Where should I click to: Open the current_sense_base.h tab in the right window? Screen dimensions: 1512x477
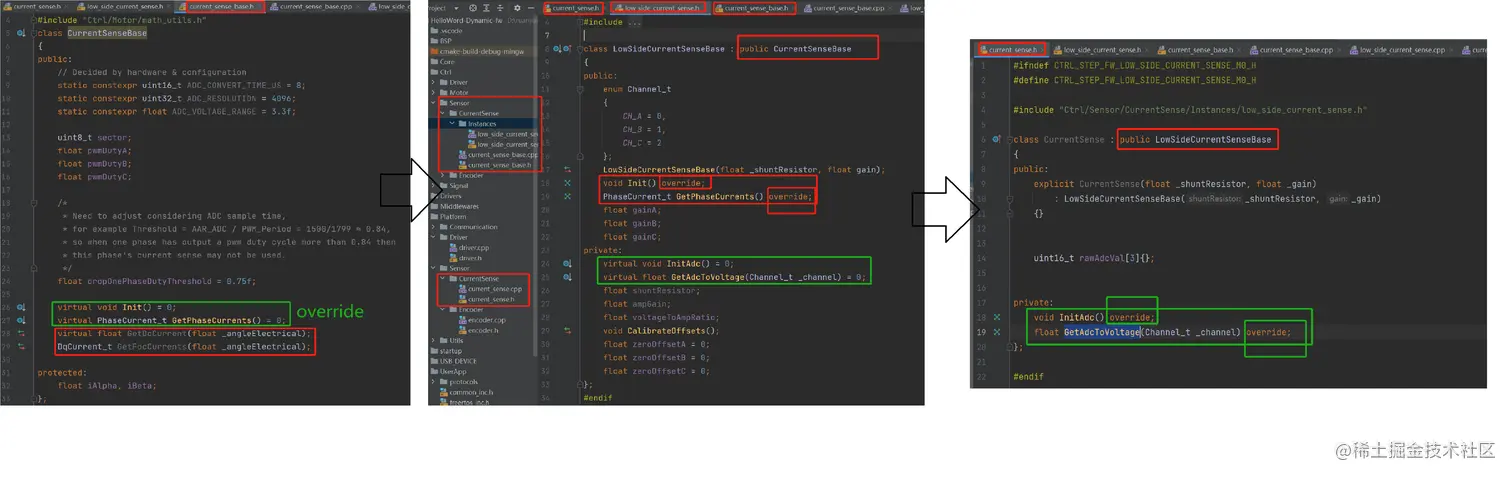[1198, 49]
